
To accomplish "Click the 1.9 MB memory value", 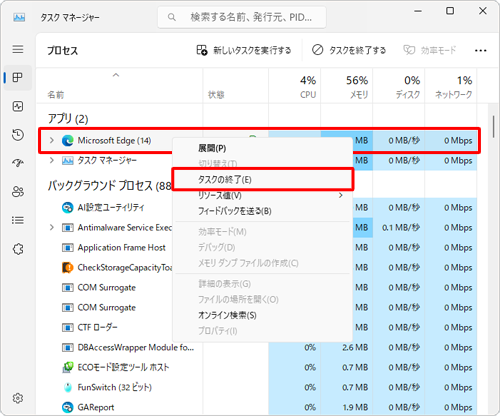I will 355,407.
